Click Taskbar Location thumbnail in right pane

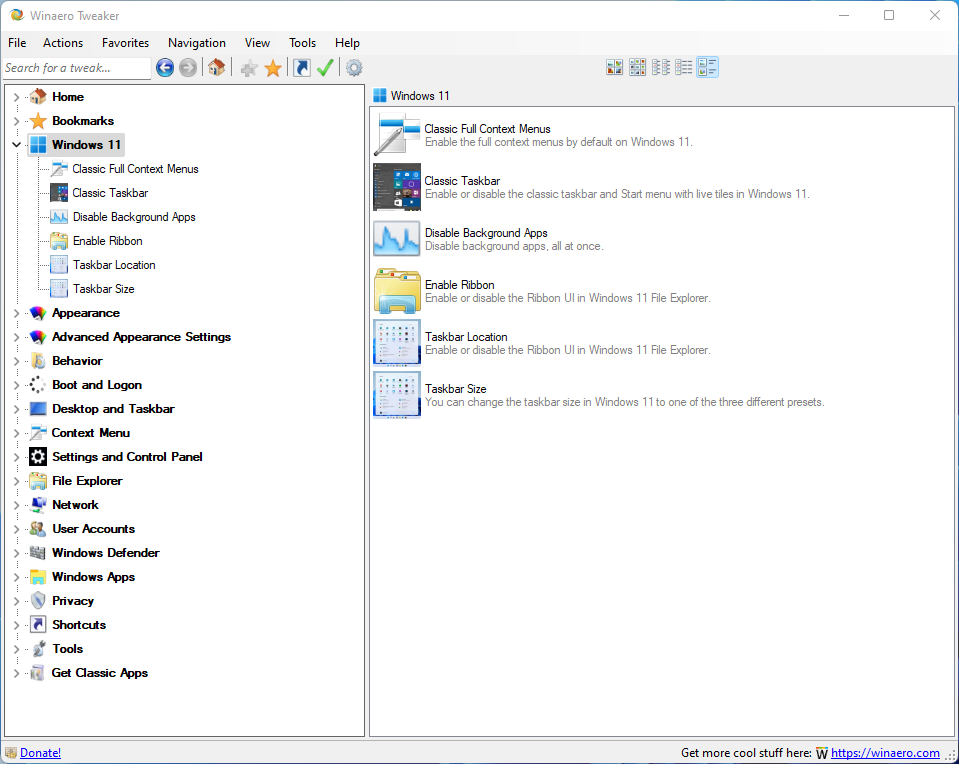coord(397,343)
